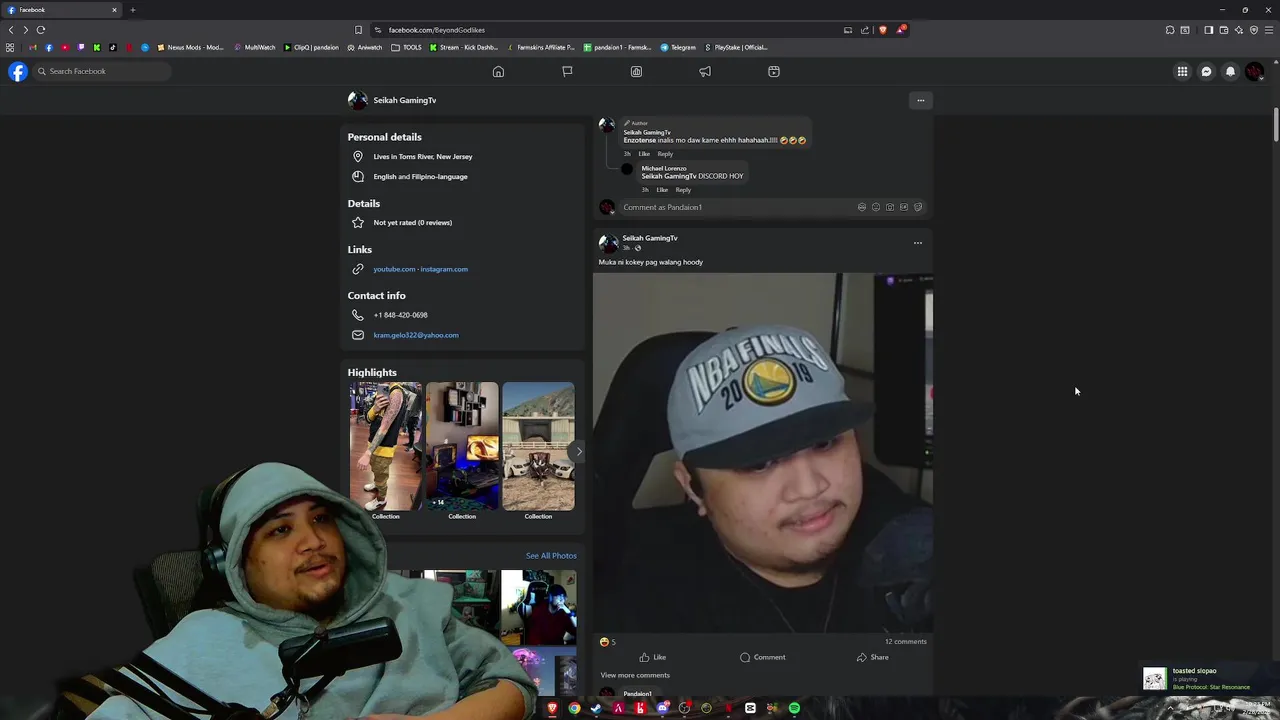Go back to previous page
Viewport: 1280px width, 720px height.
(x=11, y=30)
